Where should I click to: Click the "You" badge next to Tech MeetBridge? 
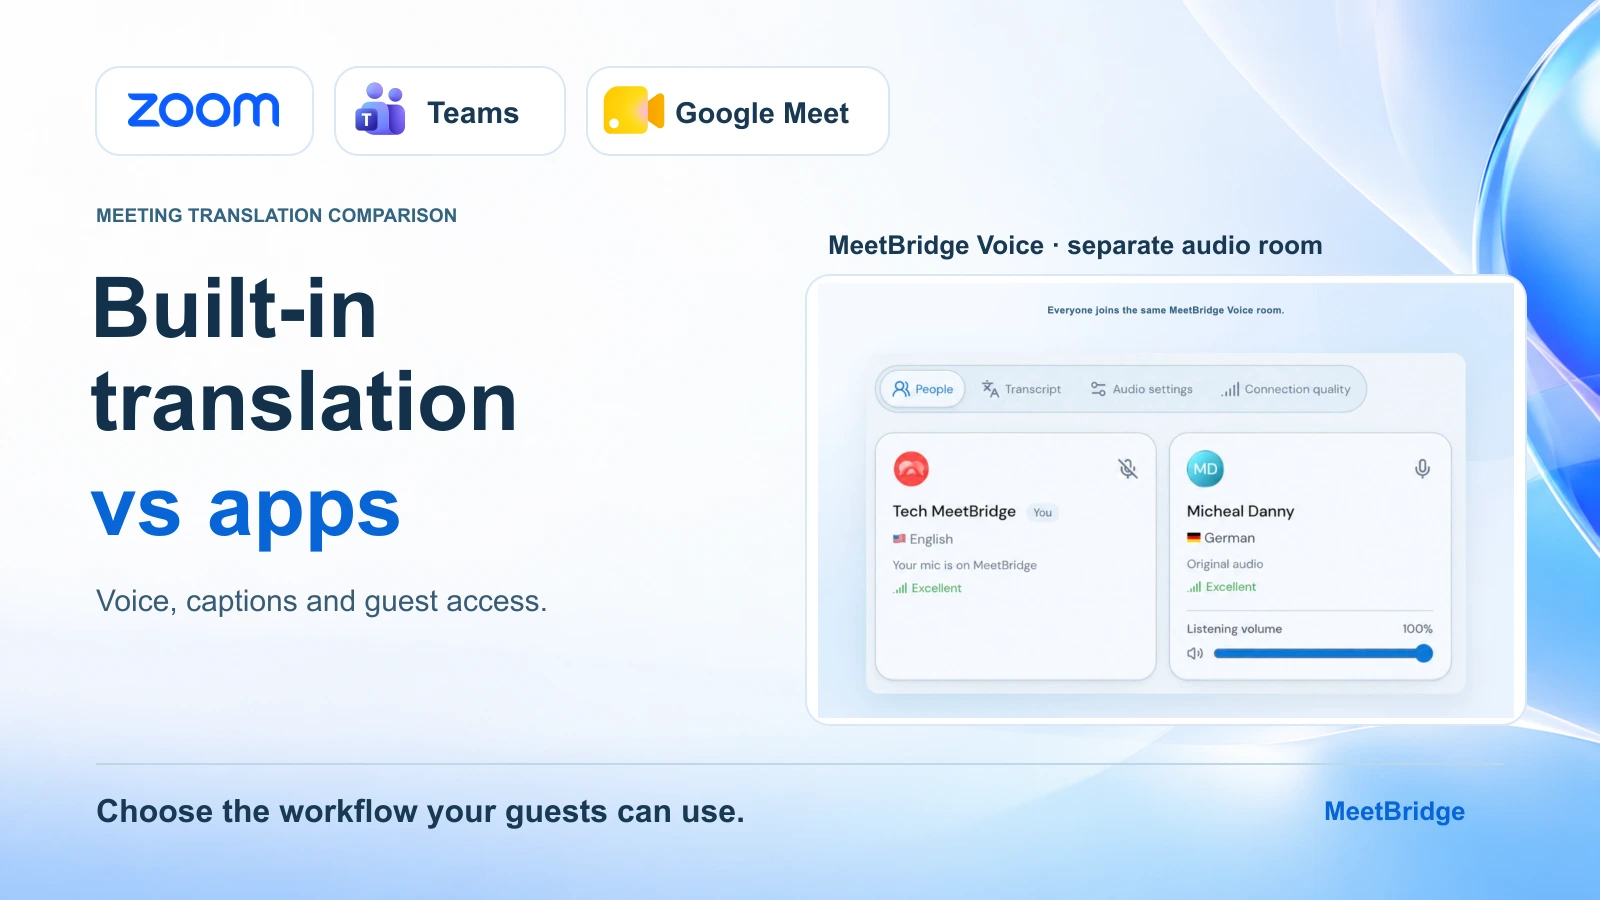pyautogui.click(x=1043, y=512)
